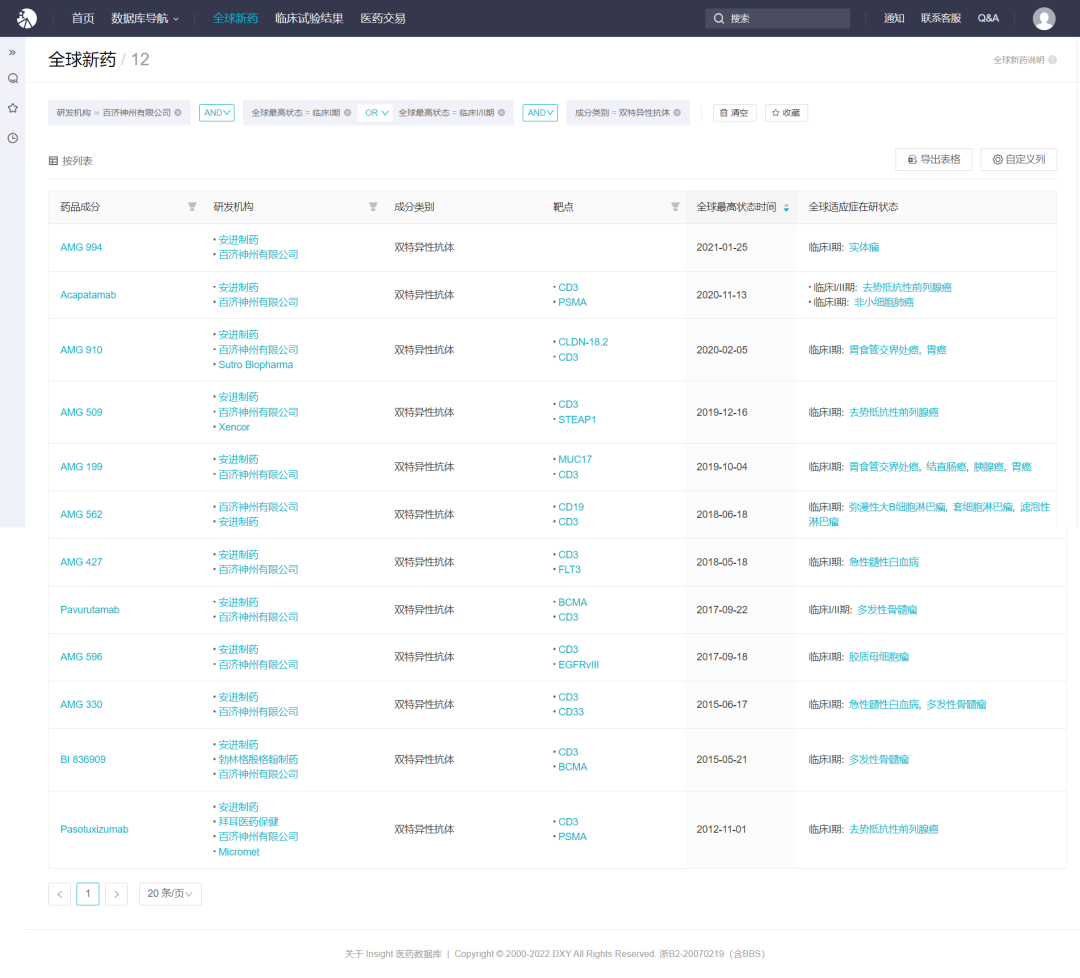The height and width of the screenshot is (978, 1080).
Task: Open drug AMG 994 link
Action: [81, 247]
